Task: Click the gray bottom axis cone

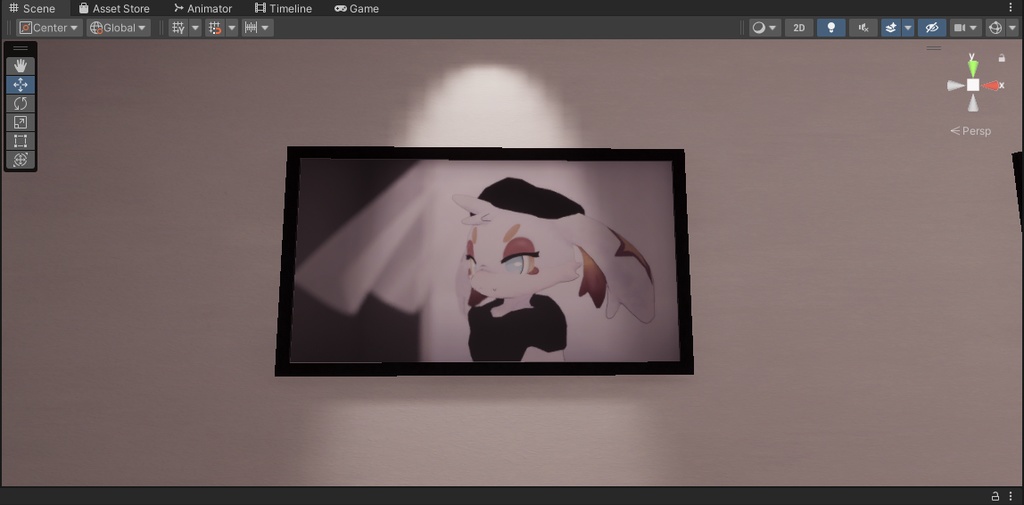Action: tap(973, 103)
